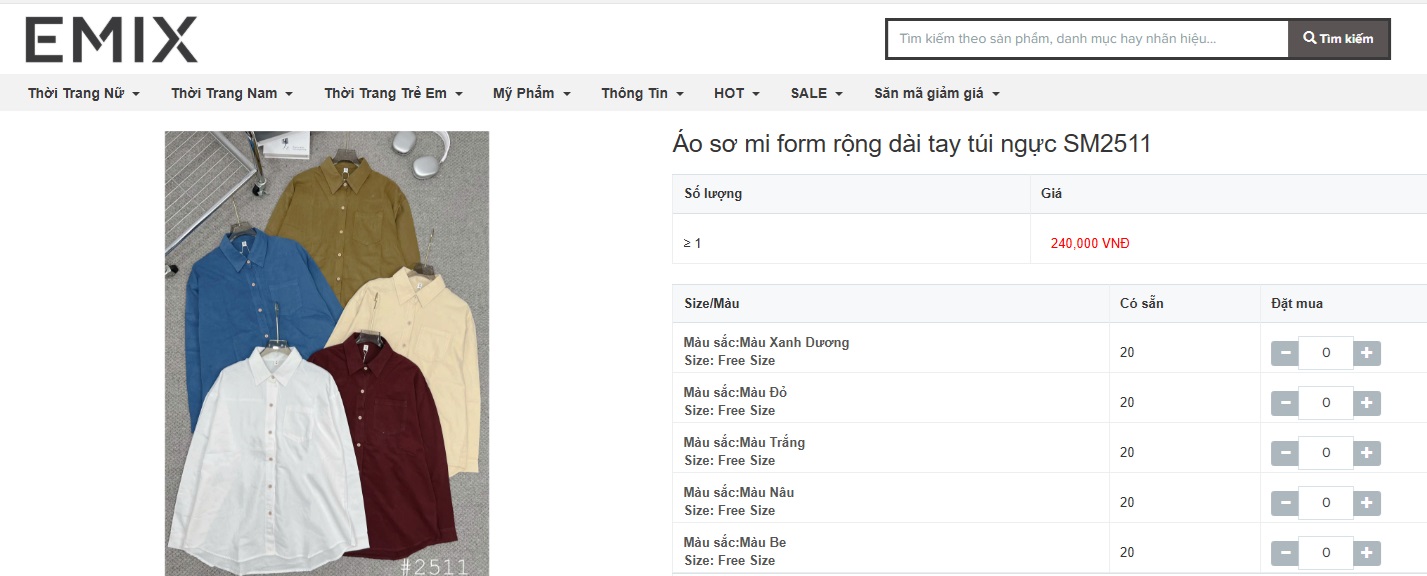Increase quantity for Màu Đỏ
Screen dimensions: 1427x576
[1367, 402]
